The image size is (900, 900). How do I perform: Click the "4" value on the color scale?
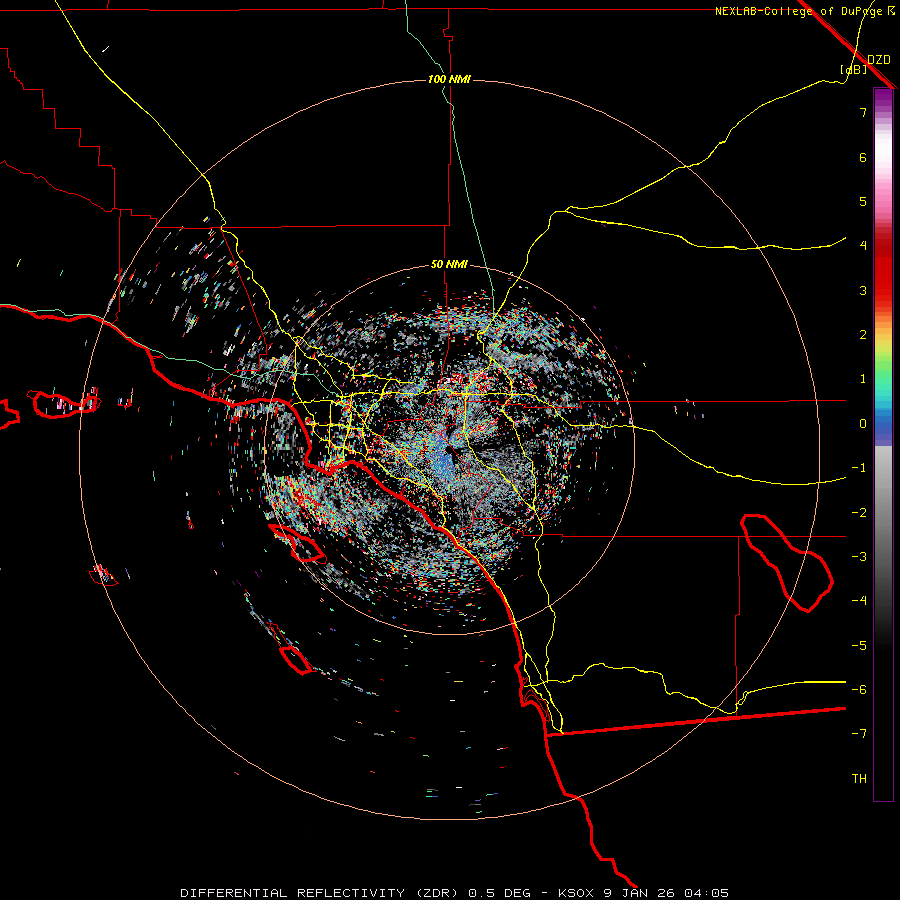pyautogui.click(x=863, y=246)
